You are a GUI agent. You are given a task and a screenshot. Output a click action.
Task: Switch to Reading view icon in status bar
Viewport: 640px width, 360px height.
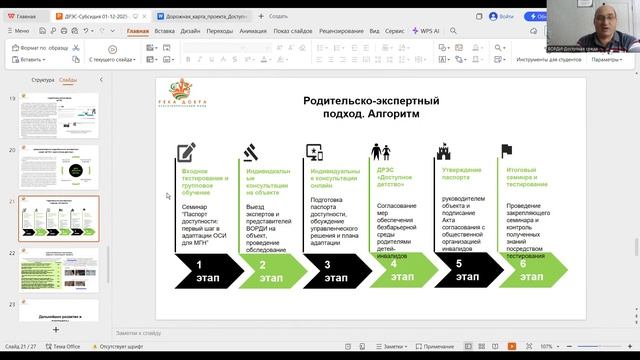pos(495,346)
